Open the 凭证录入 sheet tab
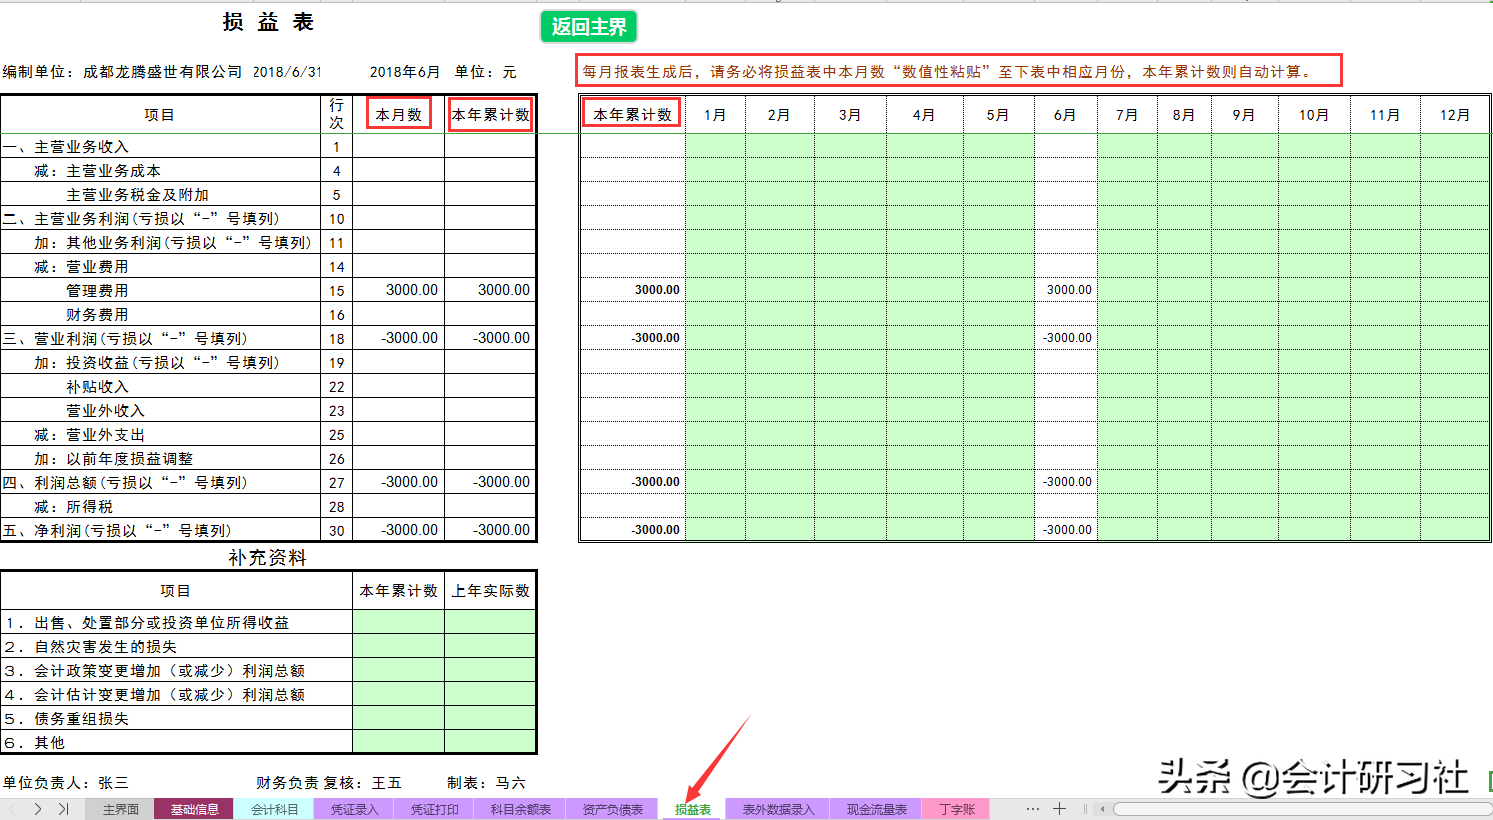This screenshot has height=820, width=1493. tap(353, 810)
